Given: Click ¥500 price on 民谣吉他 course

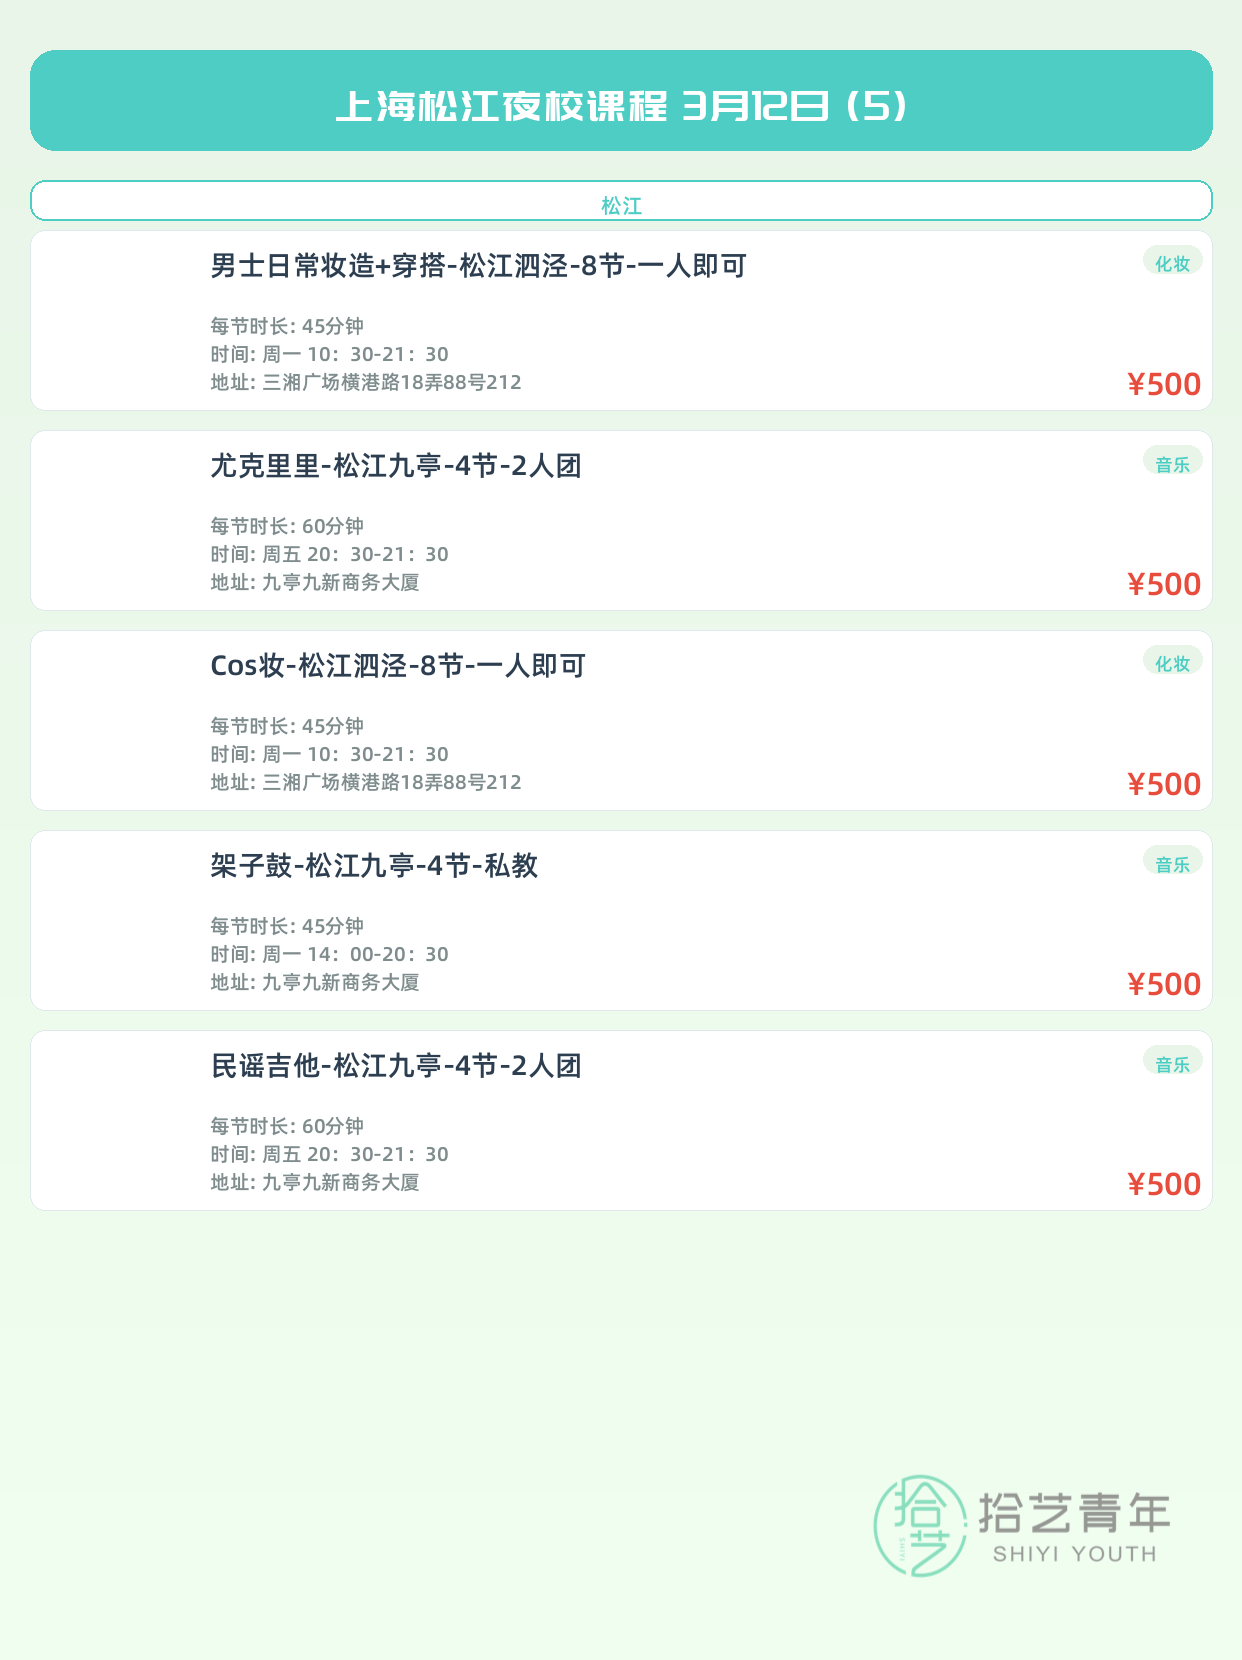Looking at the screenshot, I should 1164,1184.
